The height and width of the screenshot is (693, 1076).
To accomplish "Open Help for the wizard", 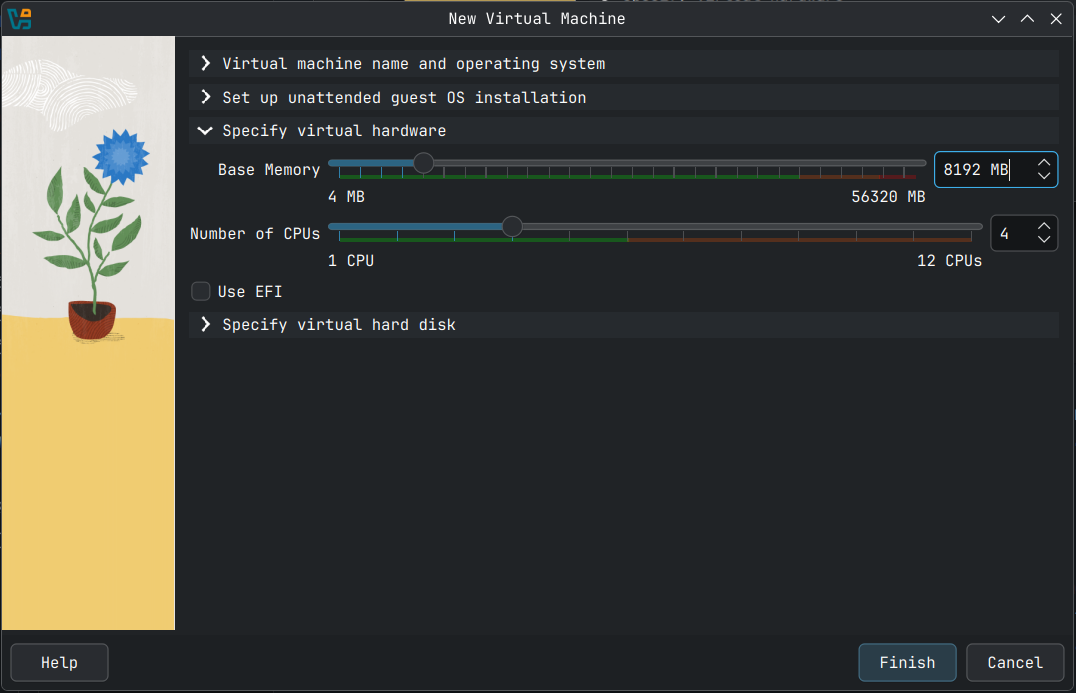I will click(x=59, y=662).
